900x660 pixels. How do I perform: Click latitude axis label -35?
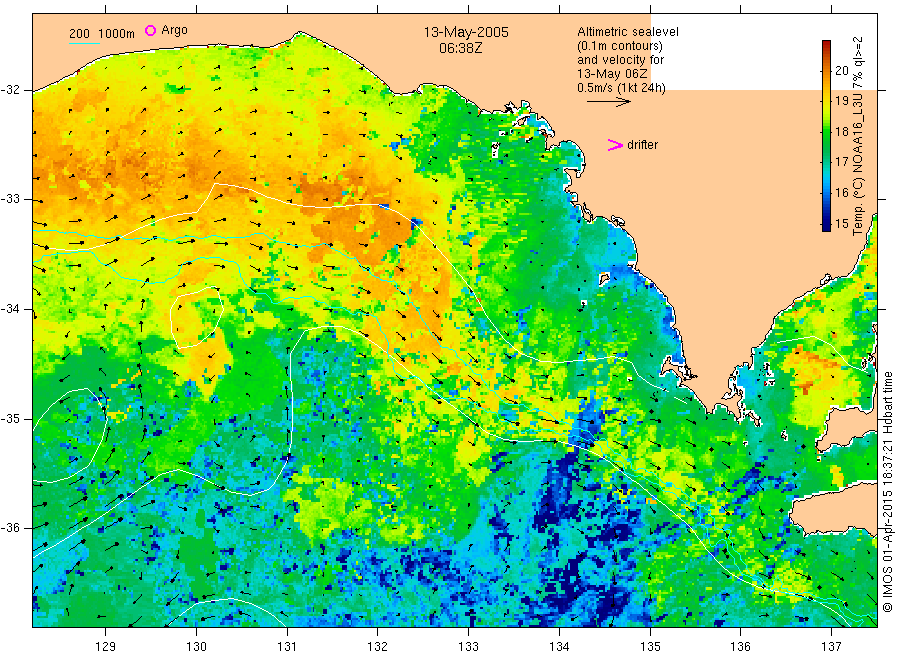pyautogui.click(x=10, y=419)
